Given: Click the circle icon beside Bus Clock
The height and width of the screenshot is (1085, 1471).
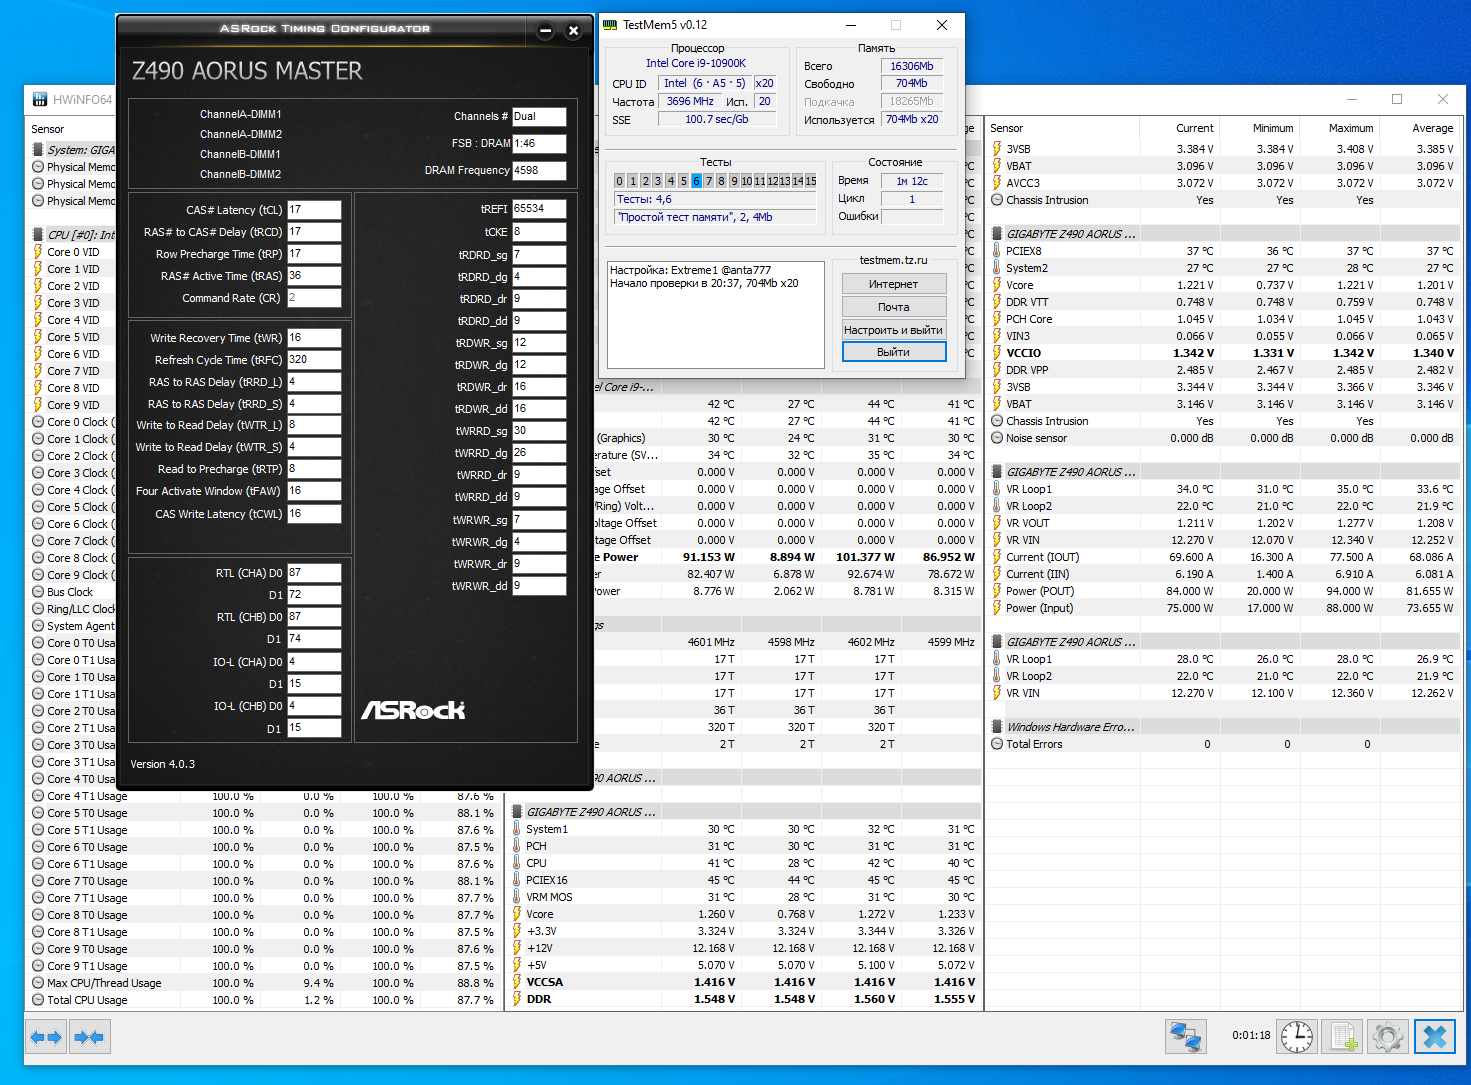Looking at the screenshot, I should click(38, 592).
